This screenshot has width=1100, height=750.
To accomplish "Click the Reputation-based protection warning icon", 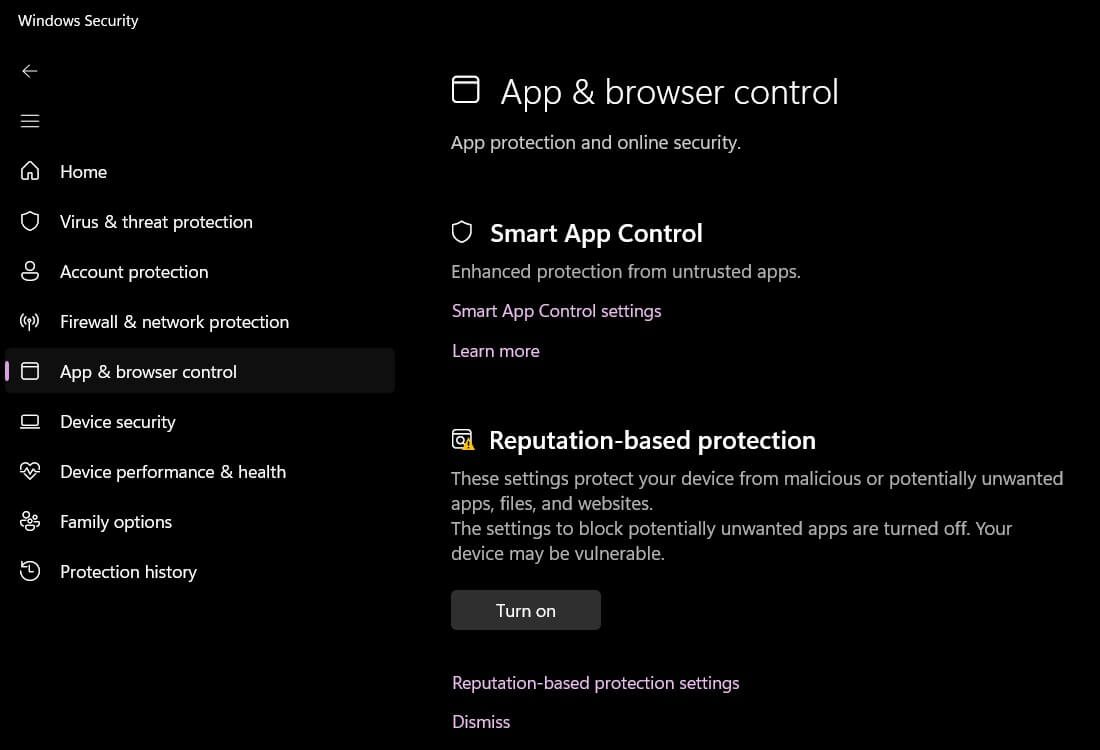I will pyautogui.click(x=461, y=439).
